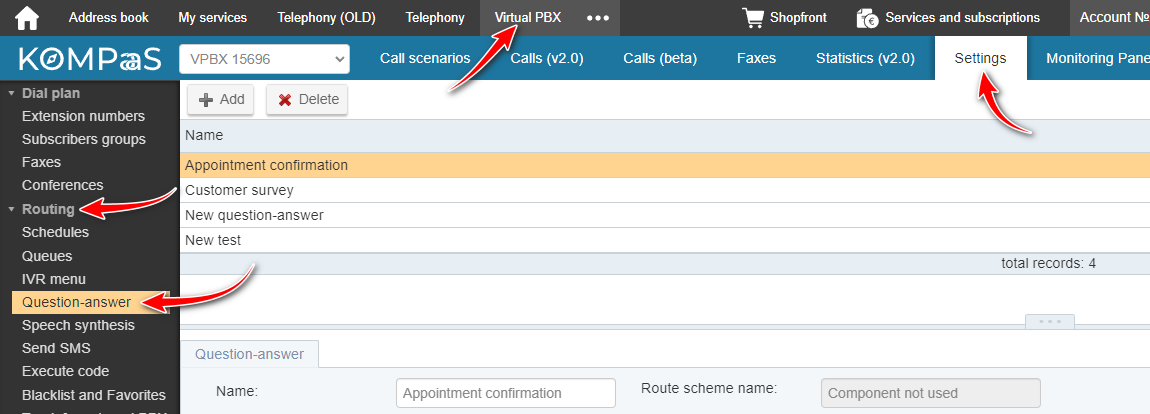This screenshot has height=414, width=1150.
Task: Open Extension numbers in sidebar
Action: pyautogui.click(x=84, y=116)
